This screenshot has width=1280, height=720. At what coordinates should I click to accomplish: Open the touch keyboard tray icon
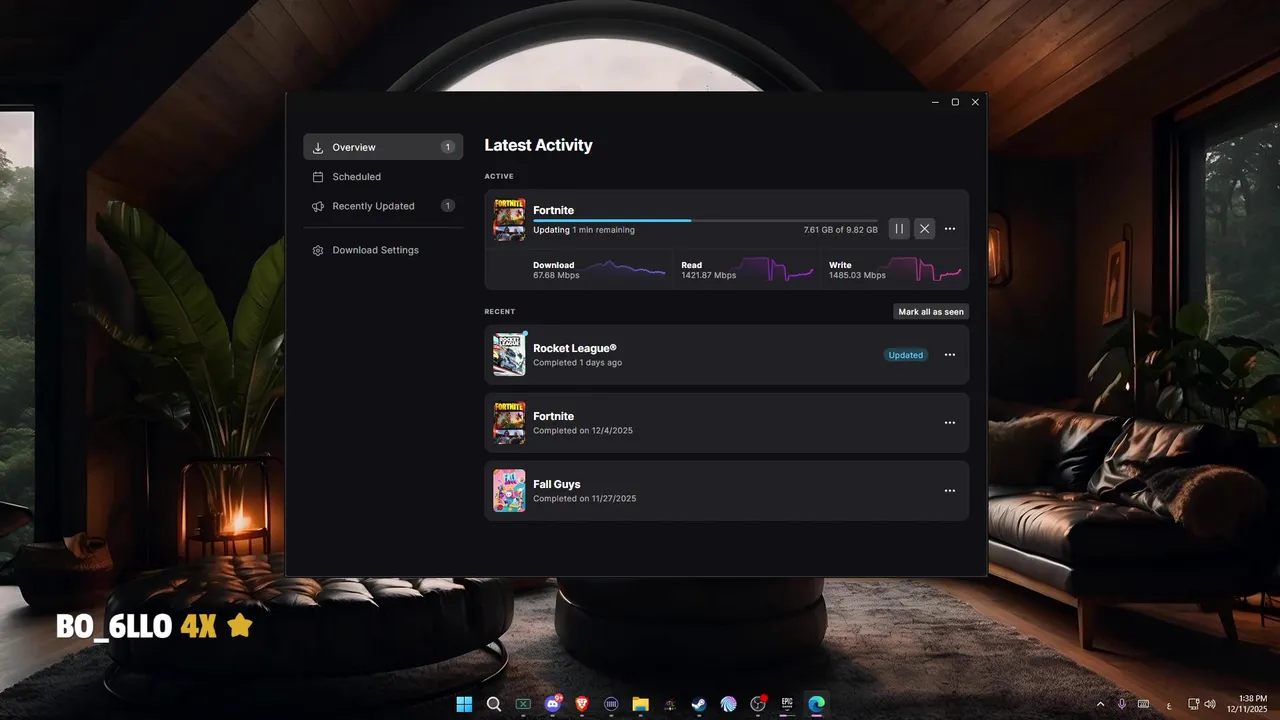point(1143,704)
